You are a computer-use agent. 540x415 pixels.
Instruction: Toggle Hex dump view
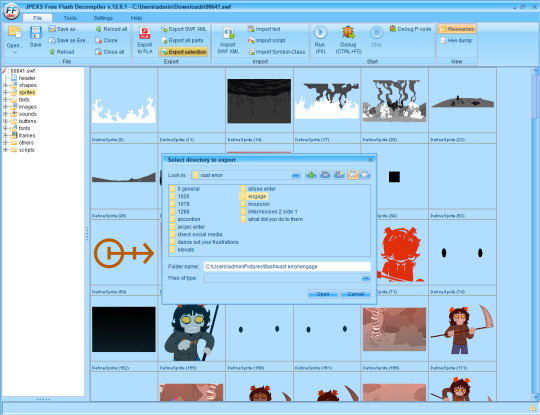coord(456,40)
